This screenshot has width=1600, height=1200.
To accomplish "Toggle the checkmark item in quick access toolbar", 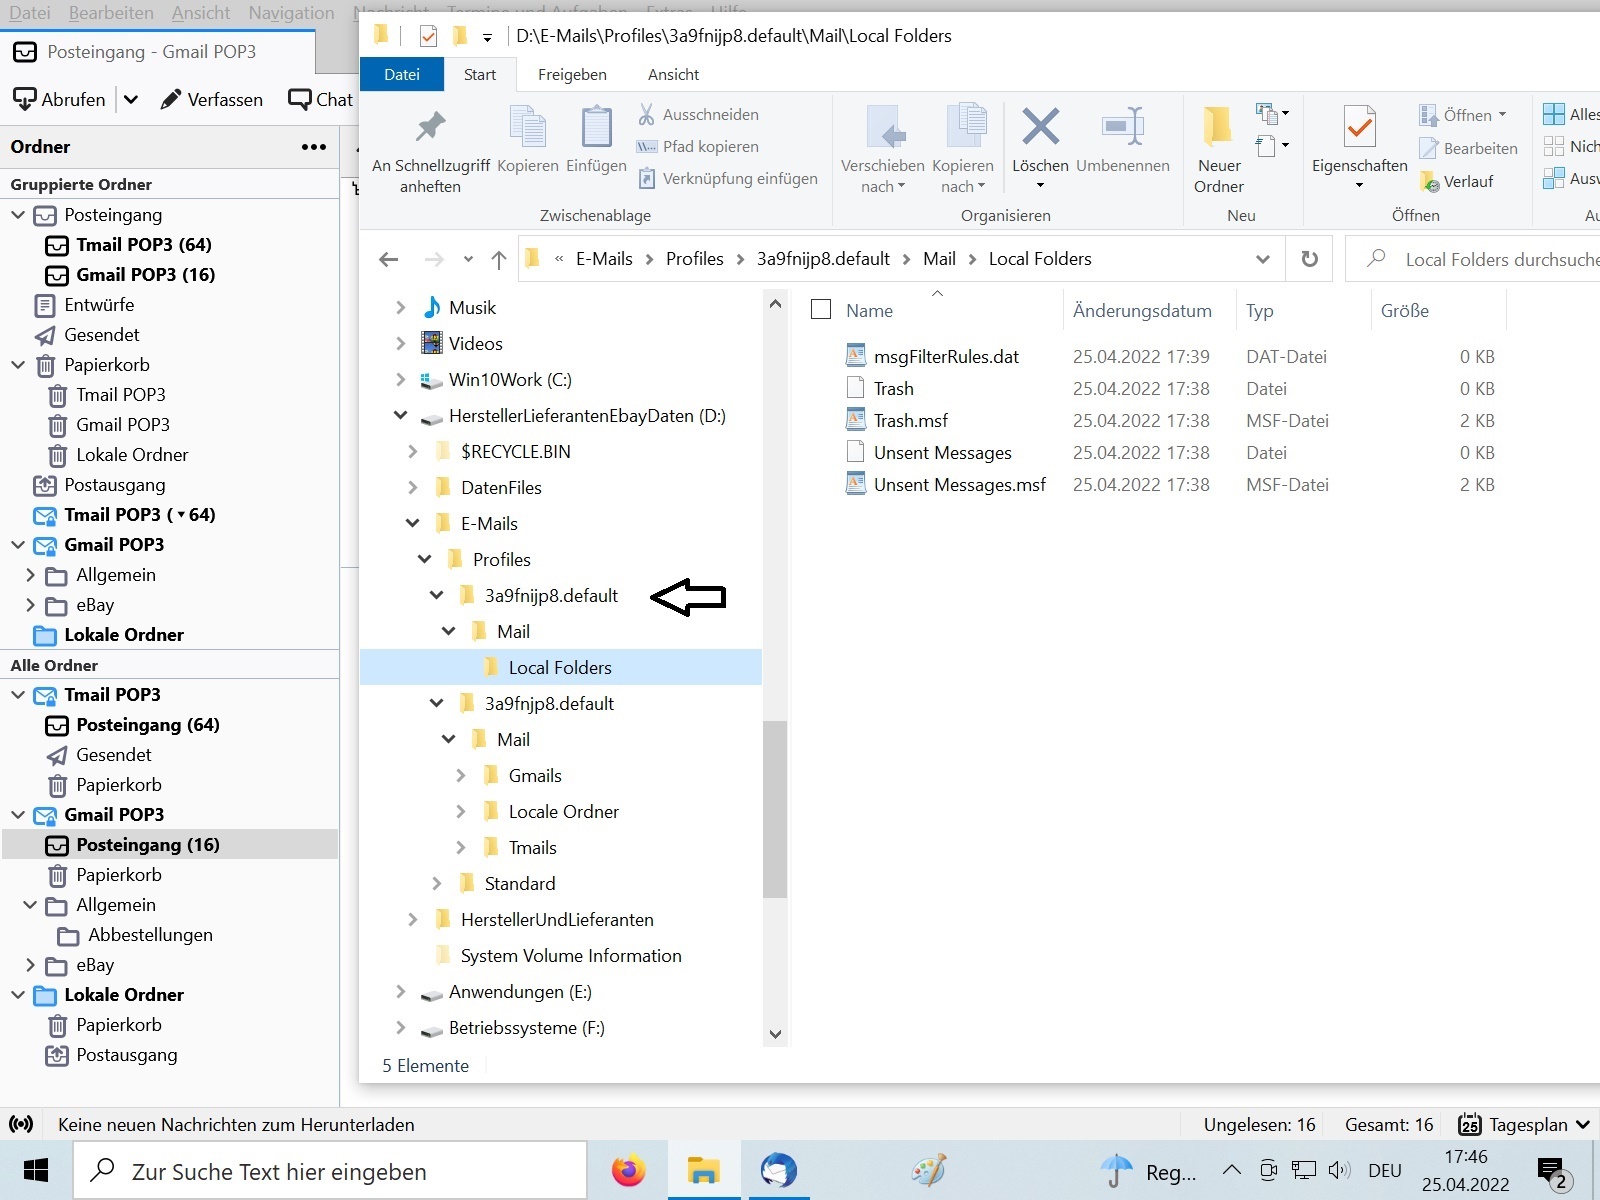I will (428, 37).
